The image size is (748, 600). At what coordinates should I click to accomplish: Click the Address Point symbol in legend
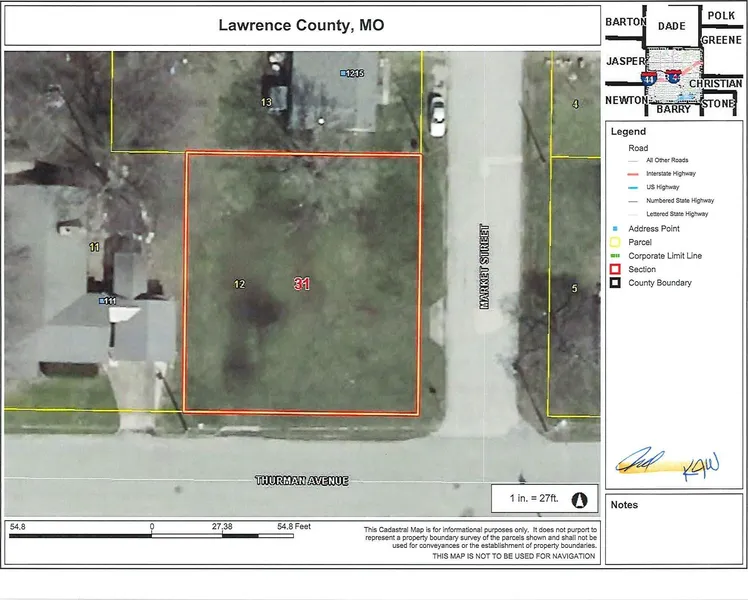(x=617, y=228)
